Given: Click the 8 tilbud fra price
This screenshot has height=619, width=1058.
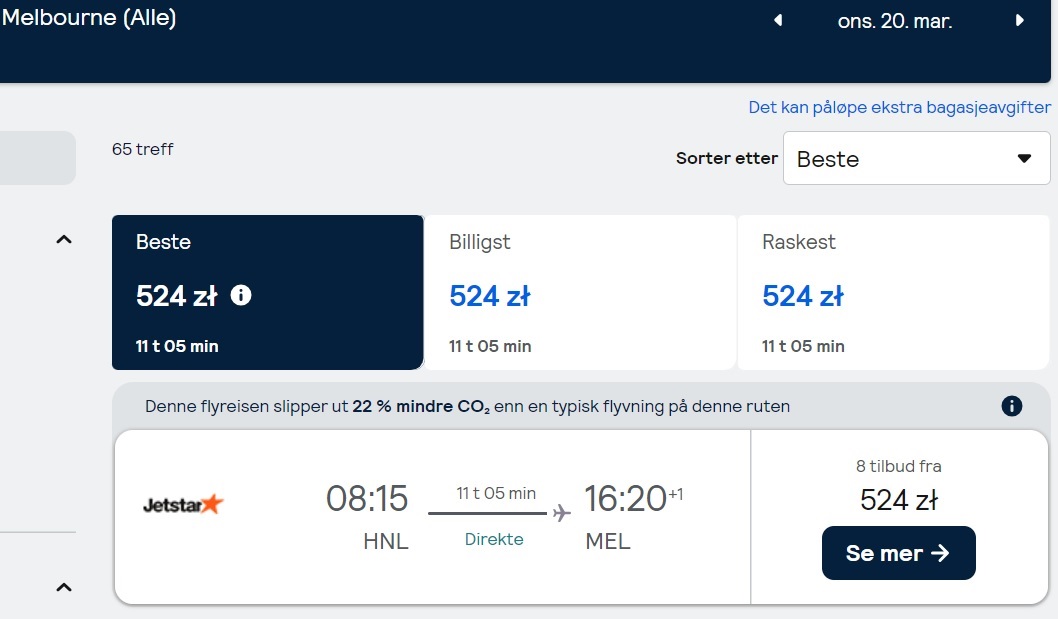Looking at the screenshot, I should coord(899,500).
